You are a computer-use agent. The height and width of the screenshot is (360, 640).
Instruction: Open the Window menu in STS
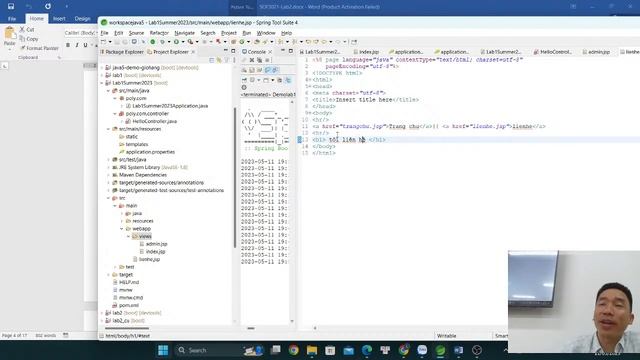(x=266, y=33)
